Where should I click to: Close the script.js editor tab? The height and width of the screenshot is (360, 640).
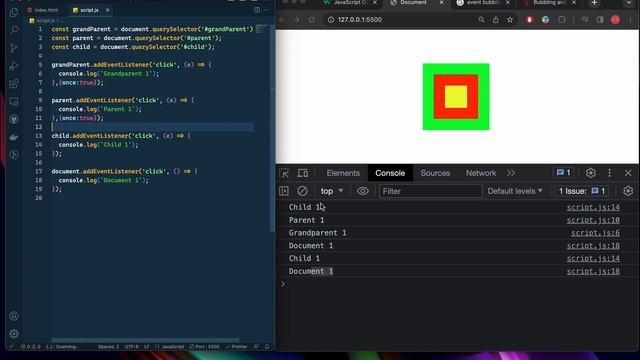coord(107,10)
